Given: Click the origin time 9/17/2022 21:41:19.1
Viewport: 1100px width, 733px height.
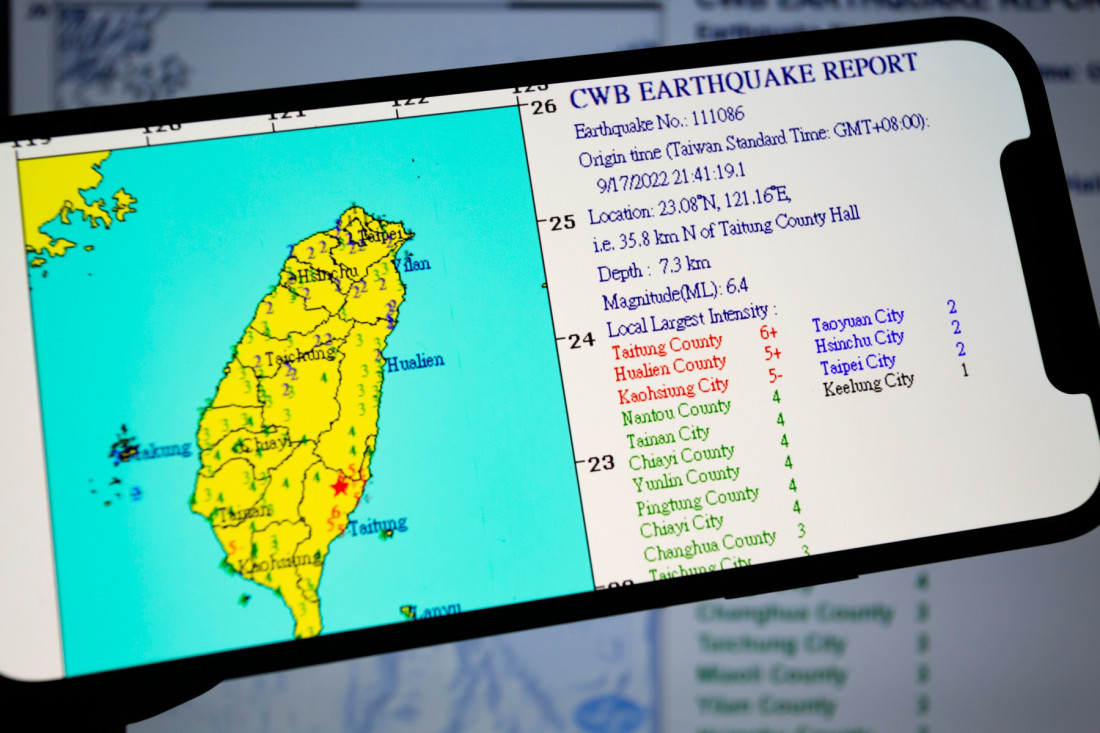Looking at the screenshot, I should tap(671, 178).
